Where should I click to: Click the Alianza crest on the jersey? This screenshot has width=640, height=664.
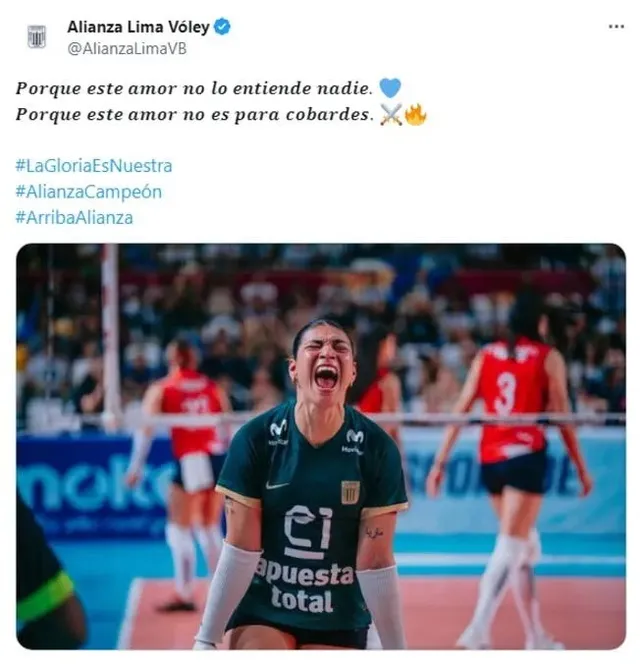[x=350, y=492]
